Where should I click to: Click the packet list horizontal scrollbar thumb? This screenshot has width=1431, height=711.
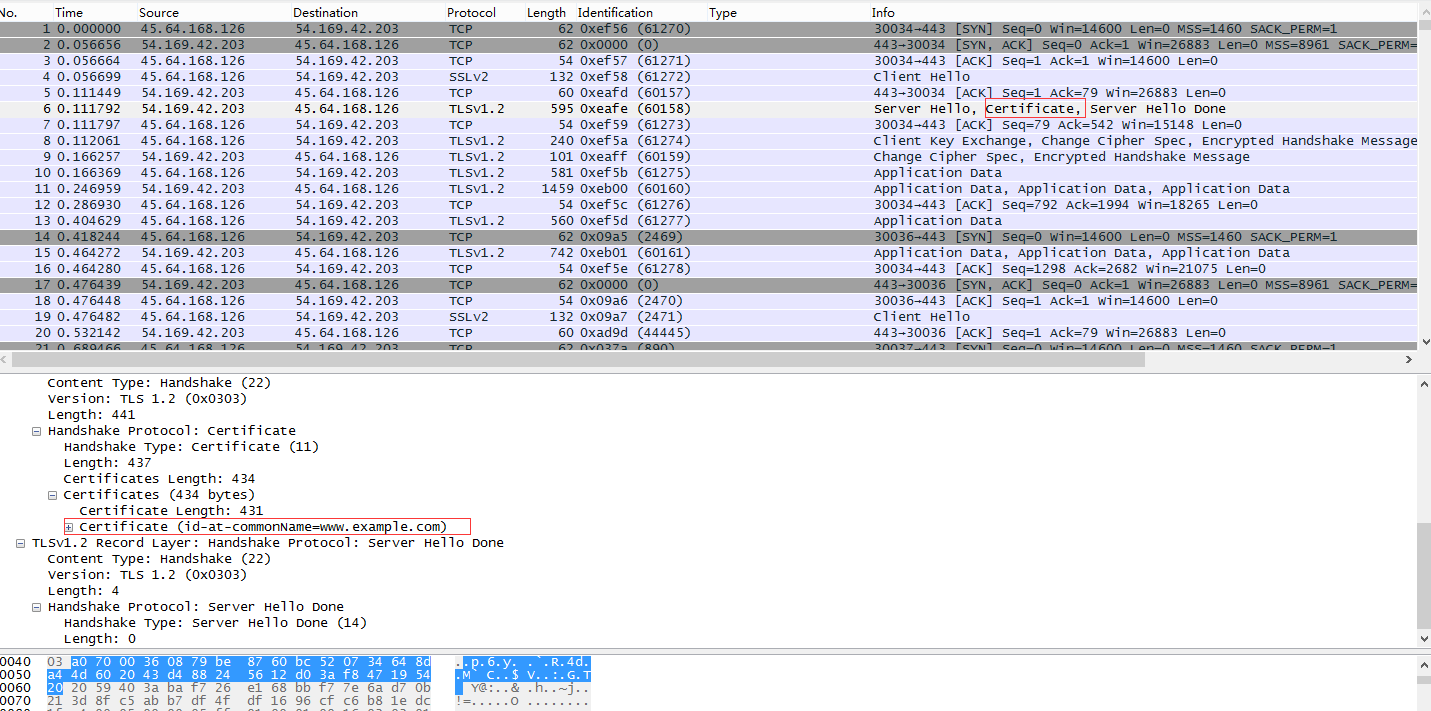coord(579,359)
